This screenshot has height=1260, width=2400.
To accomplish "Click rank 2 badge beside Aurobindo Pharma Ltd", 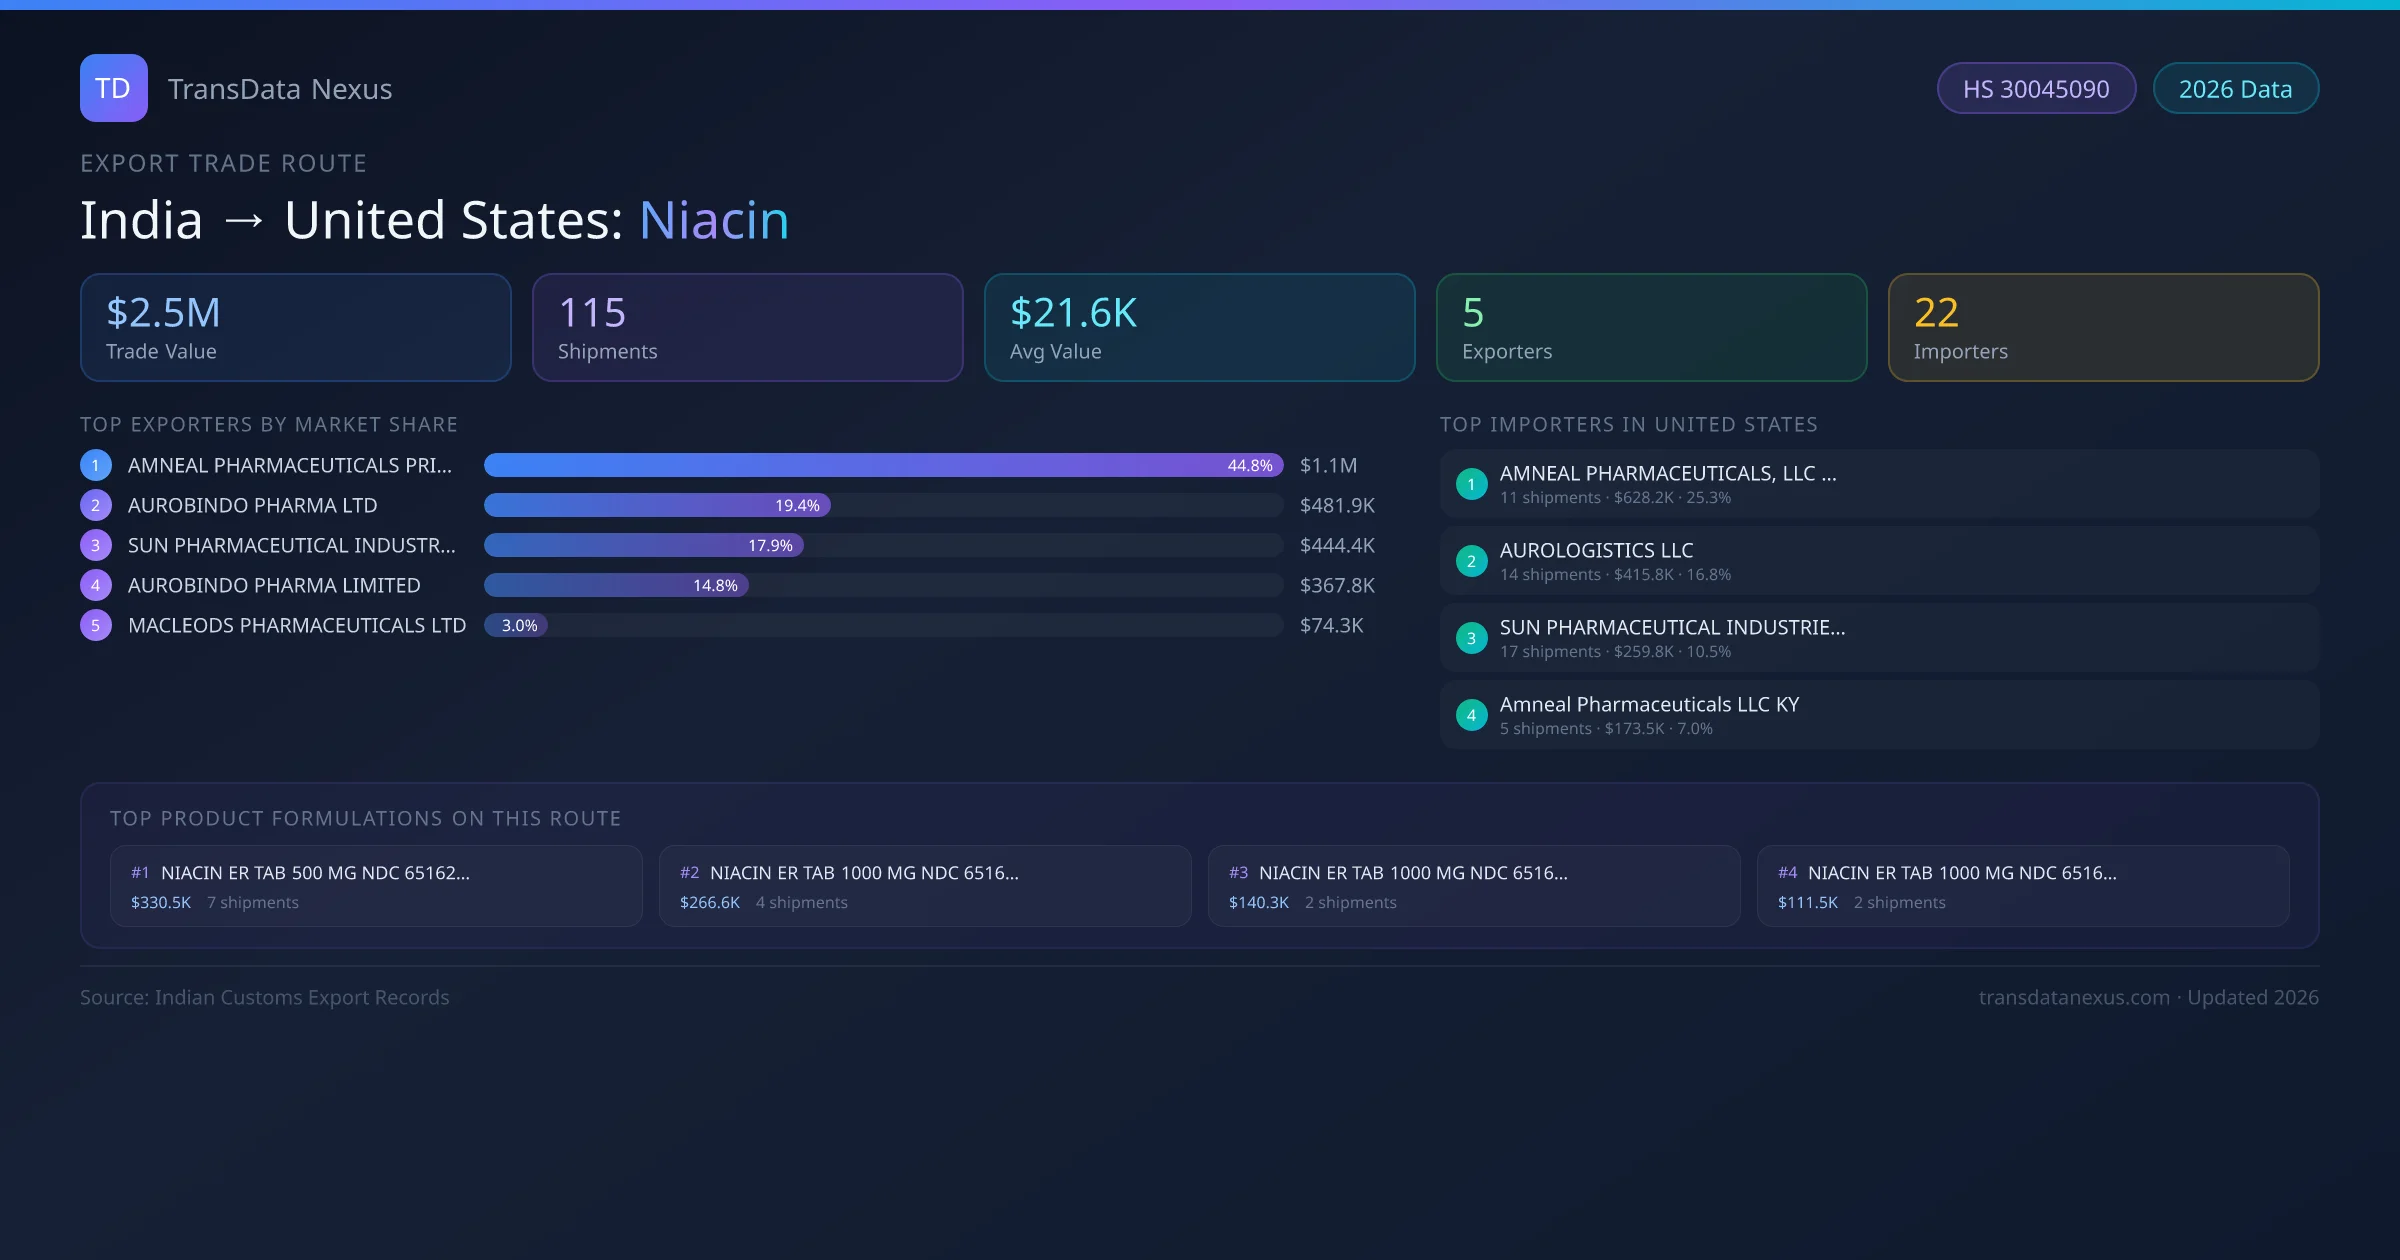I will 96,505.
